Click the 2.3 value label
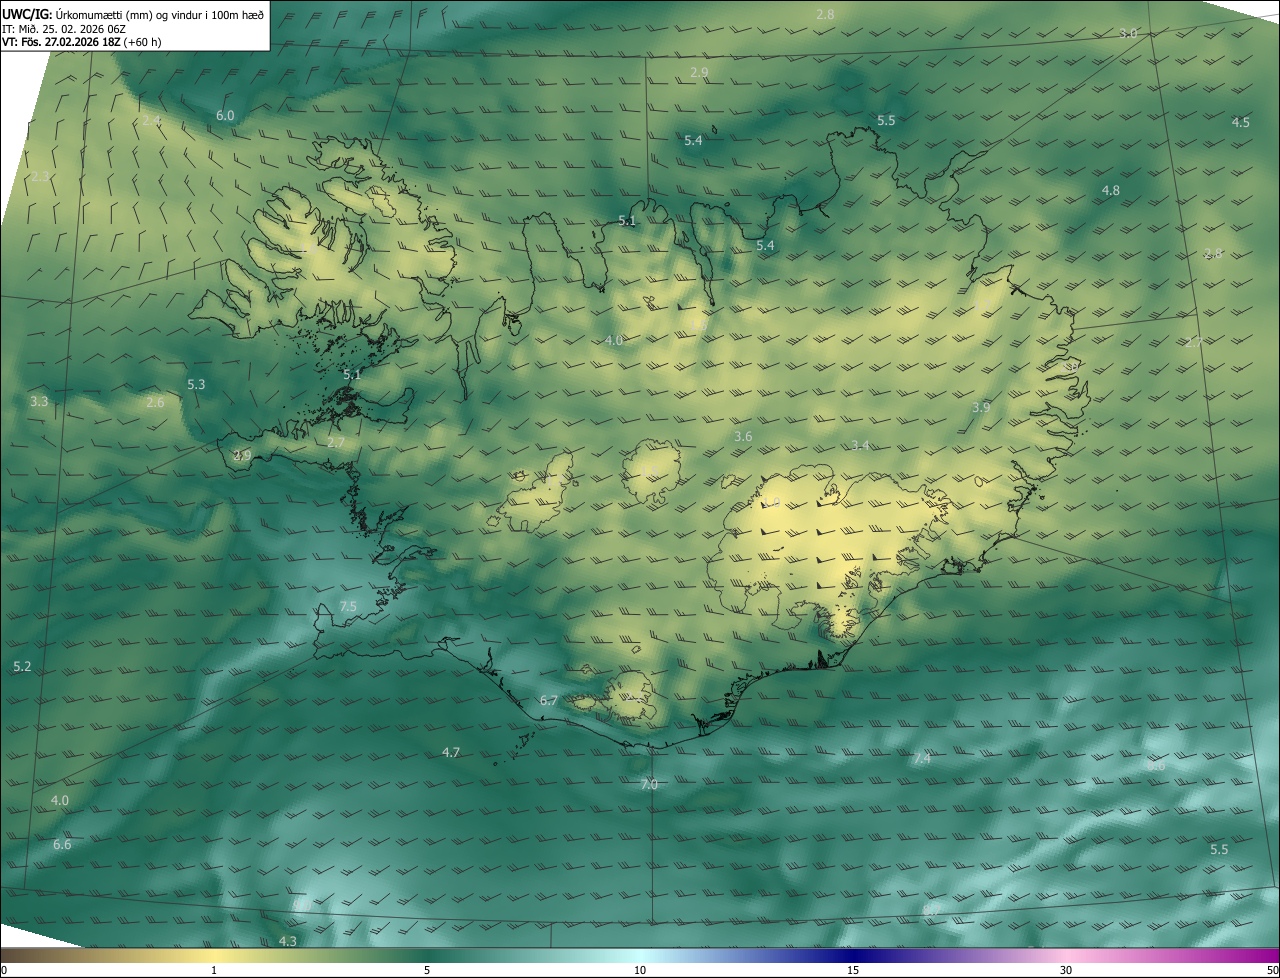 pos(40,177)
